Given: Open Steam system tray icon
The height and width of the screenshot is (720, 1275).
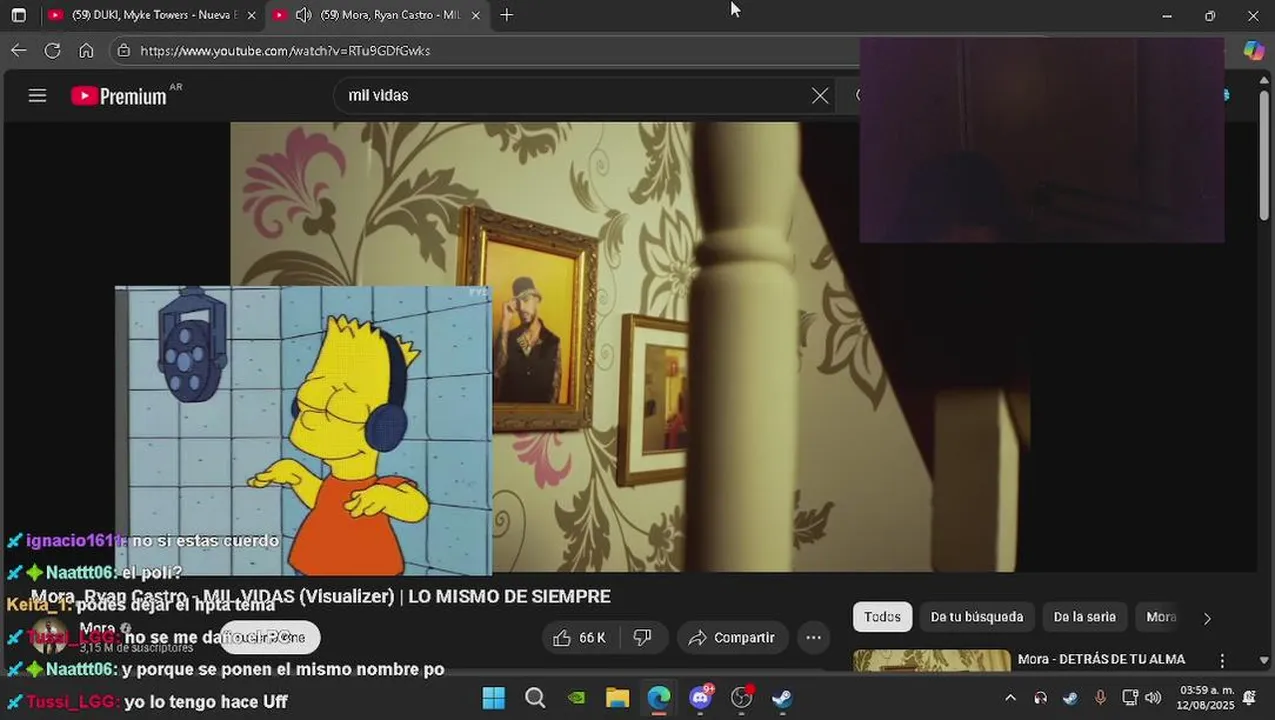Looking at the screenshot, I should pos(1070,698).
